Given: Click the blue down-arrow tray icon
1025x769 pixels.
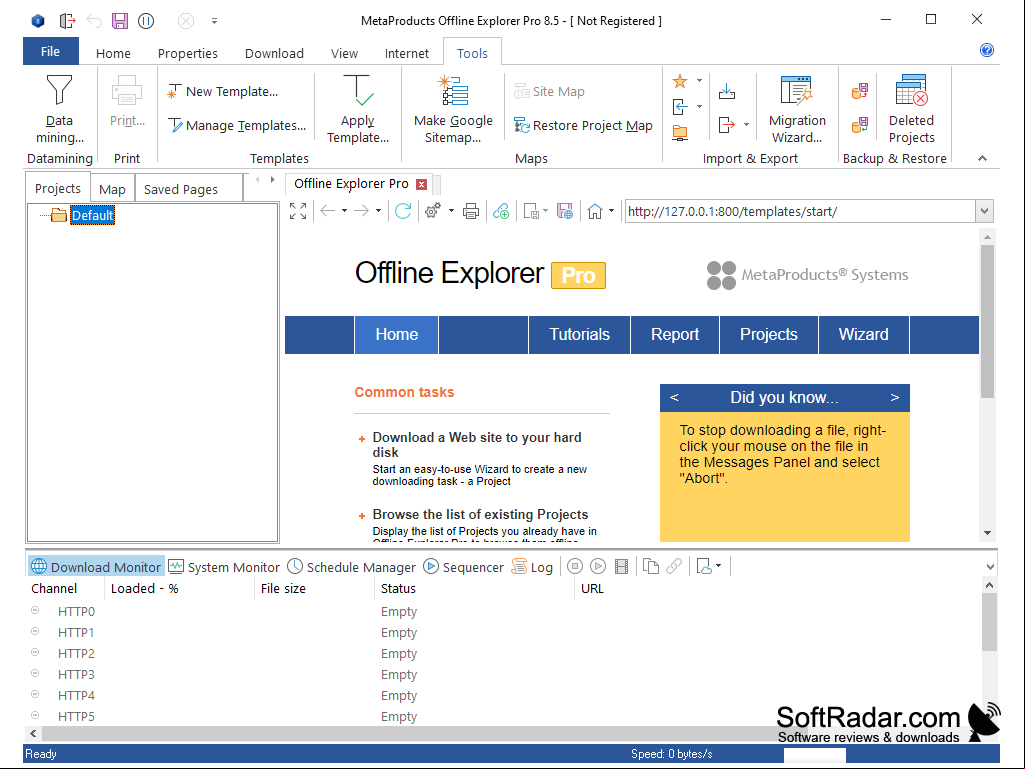Looking at the screenshot, I should [726, 91].
